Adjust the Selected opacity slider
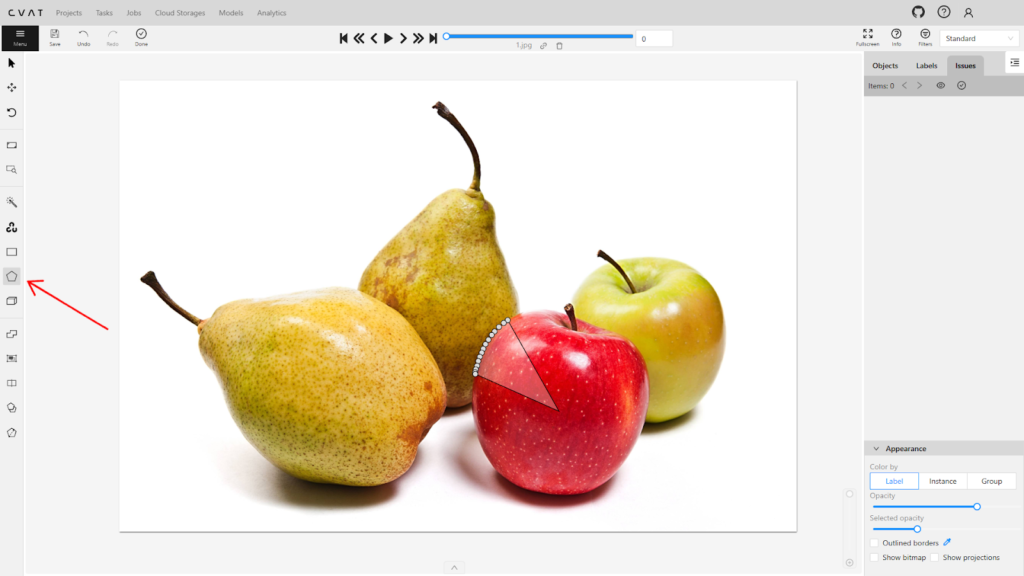1024x576 pixels. [943, 529]
